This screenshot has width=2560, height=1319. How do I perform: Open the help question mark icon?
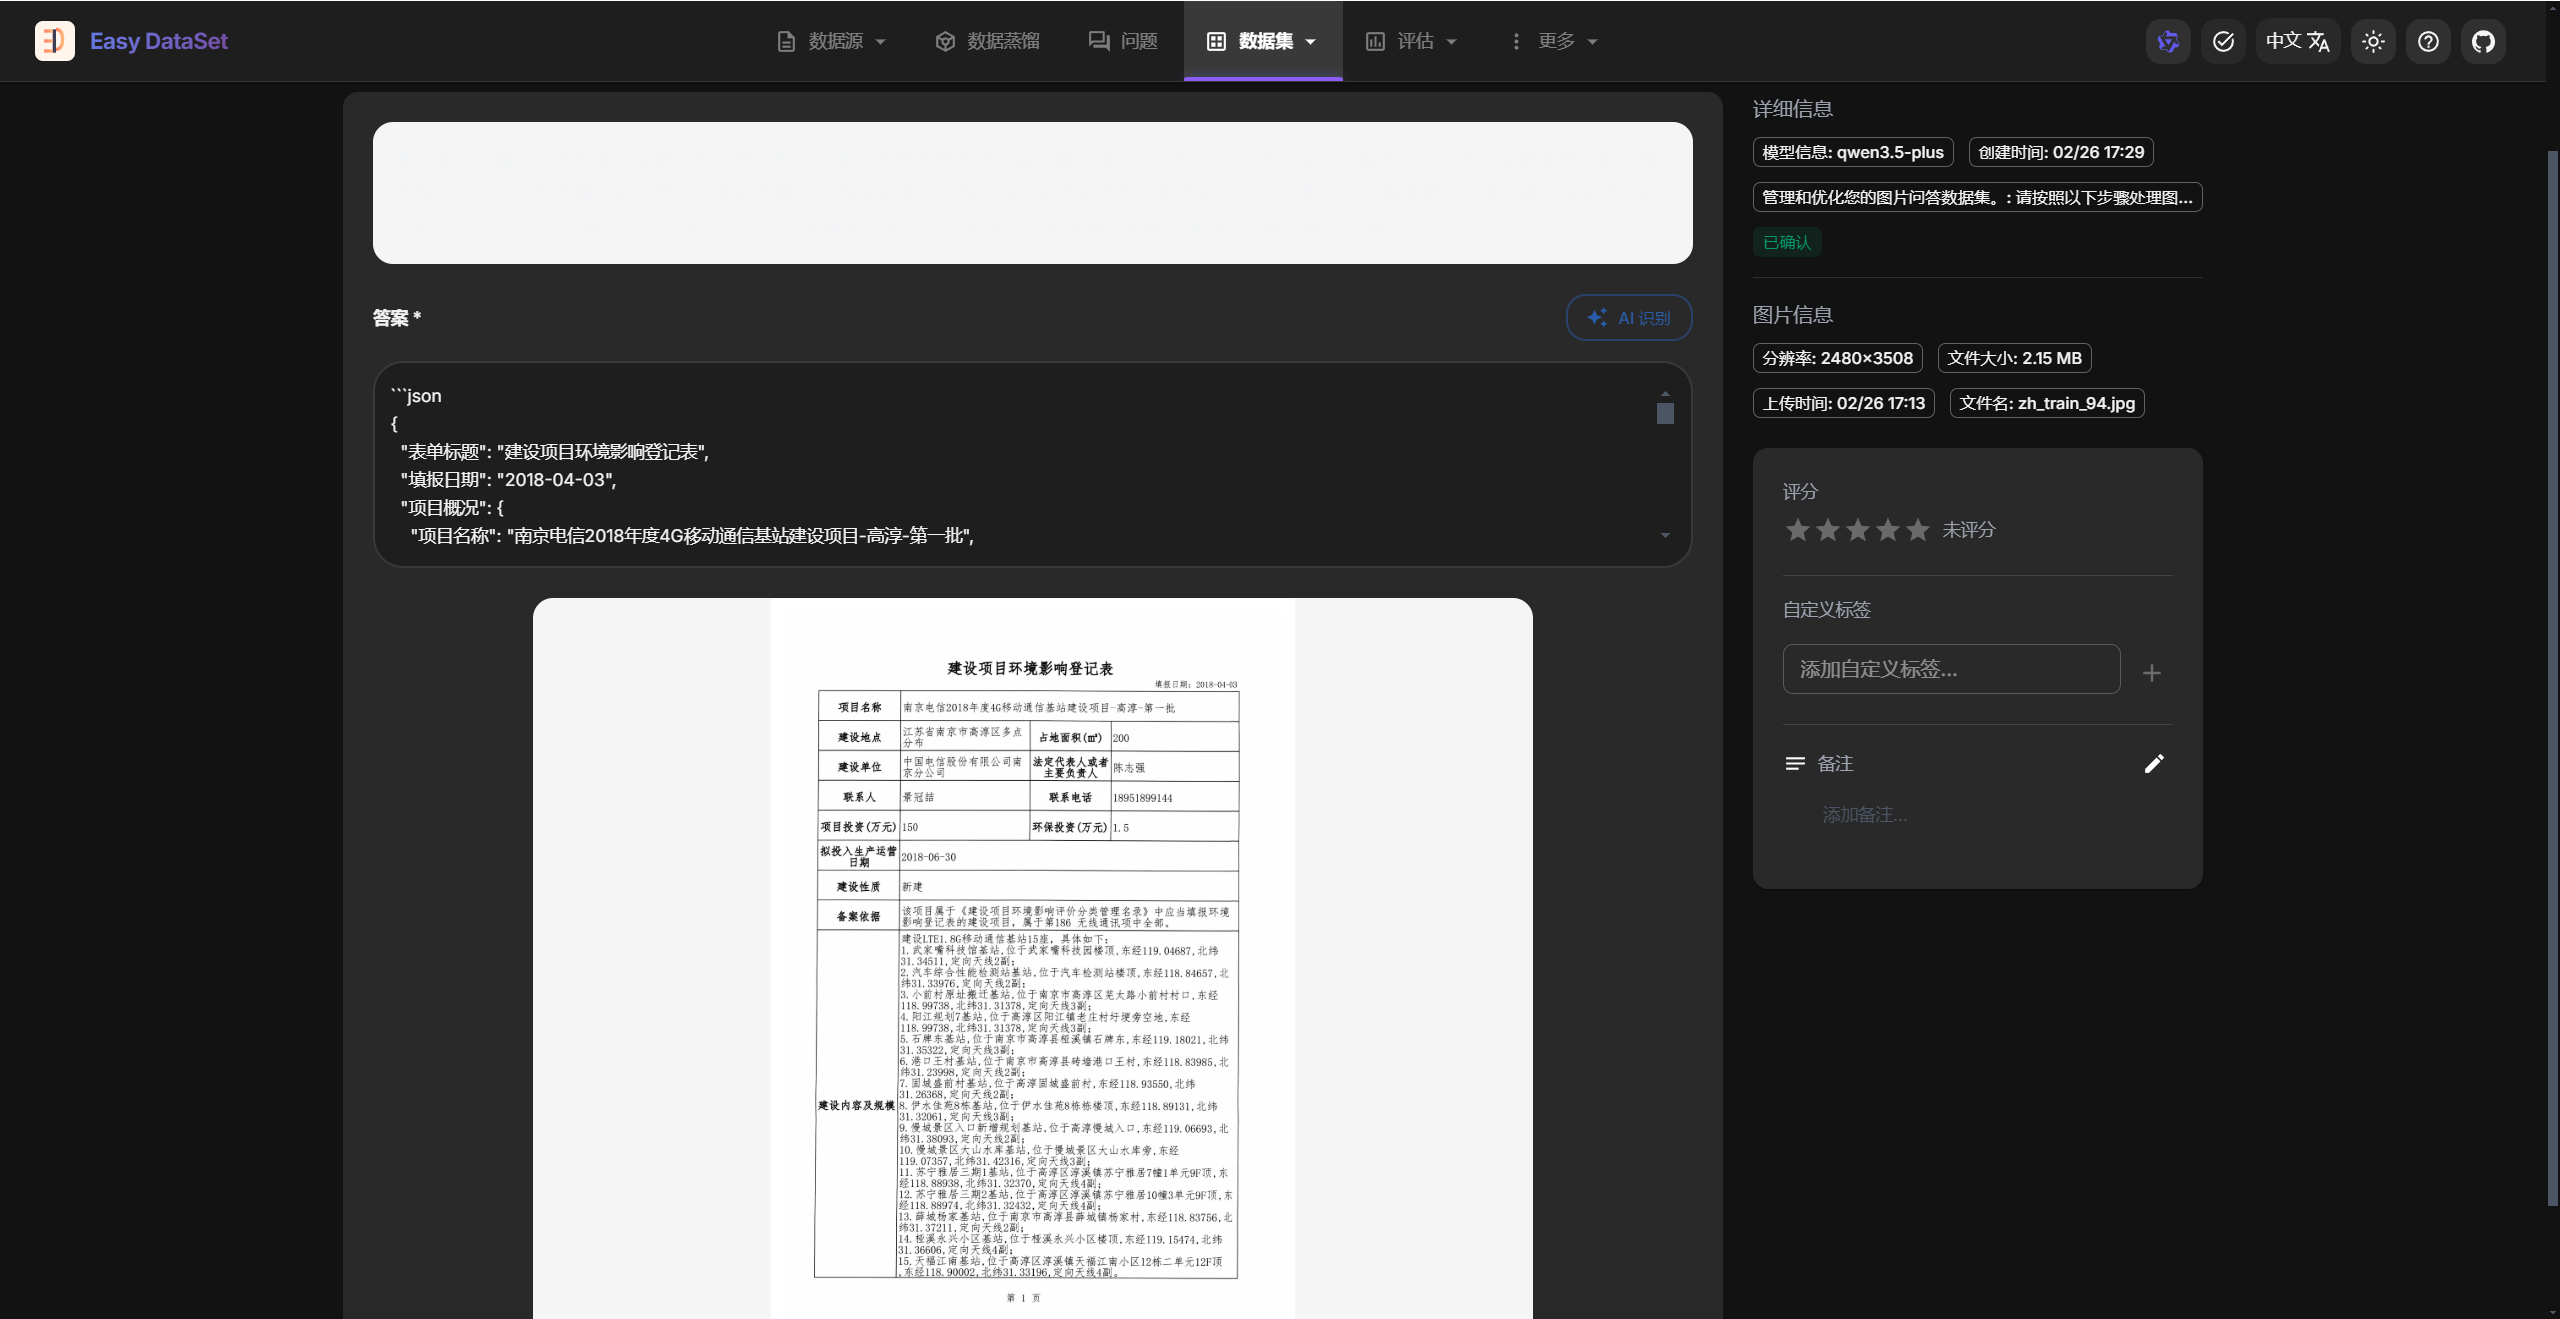point(2428,41)
